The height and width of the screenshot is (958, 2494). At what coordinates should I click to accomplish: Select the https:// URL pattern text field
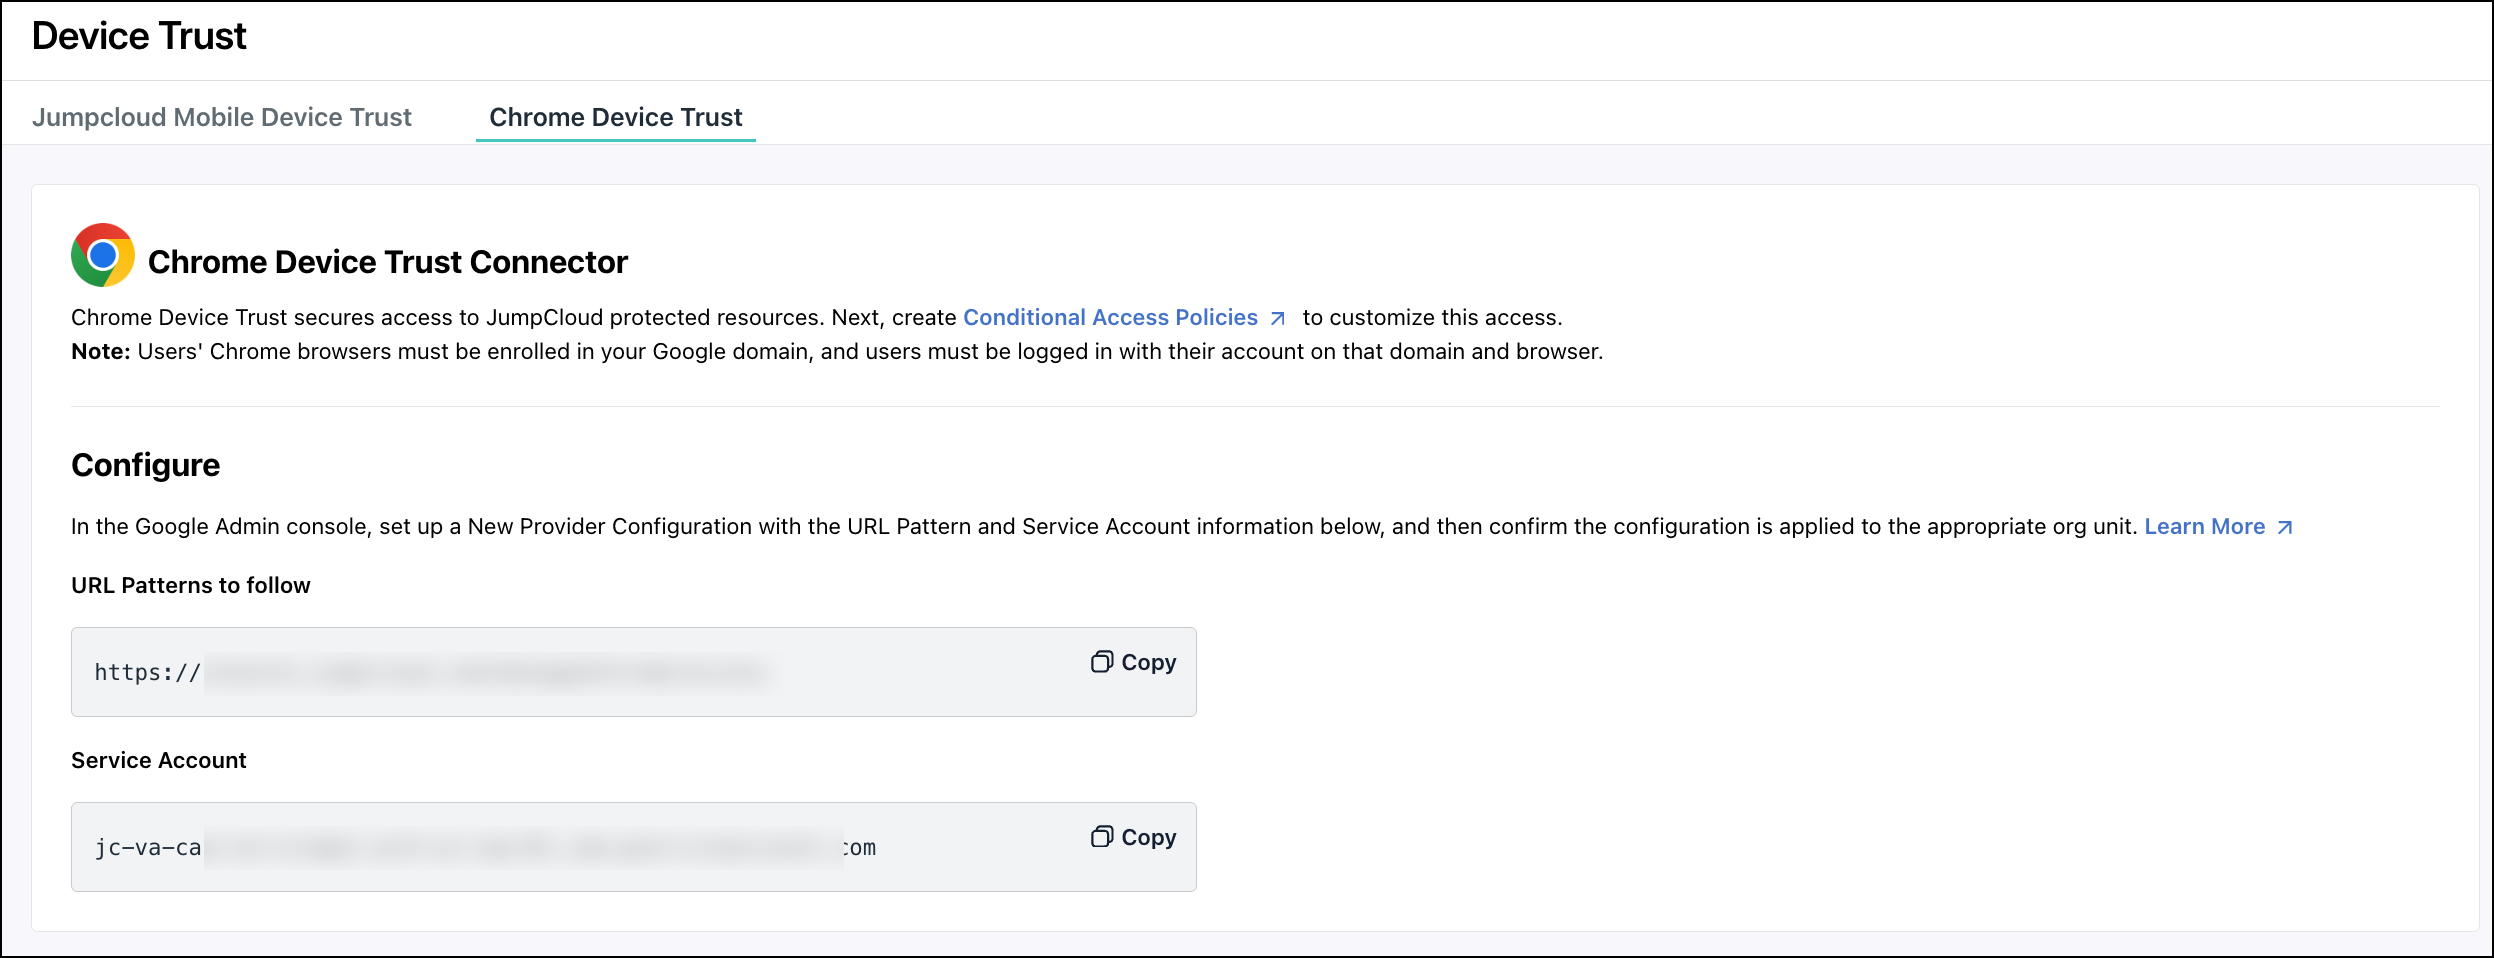coord(450,672)
